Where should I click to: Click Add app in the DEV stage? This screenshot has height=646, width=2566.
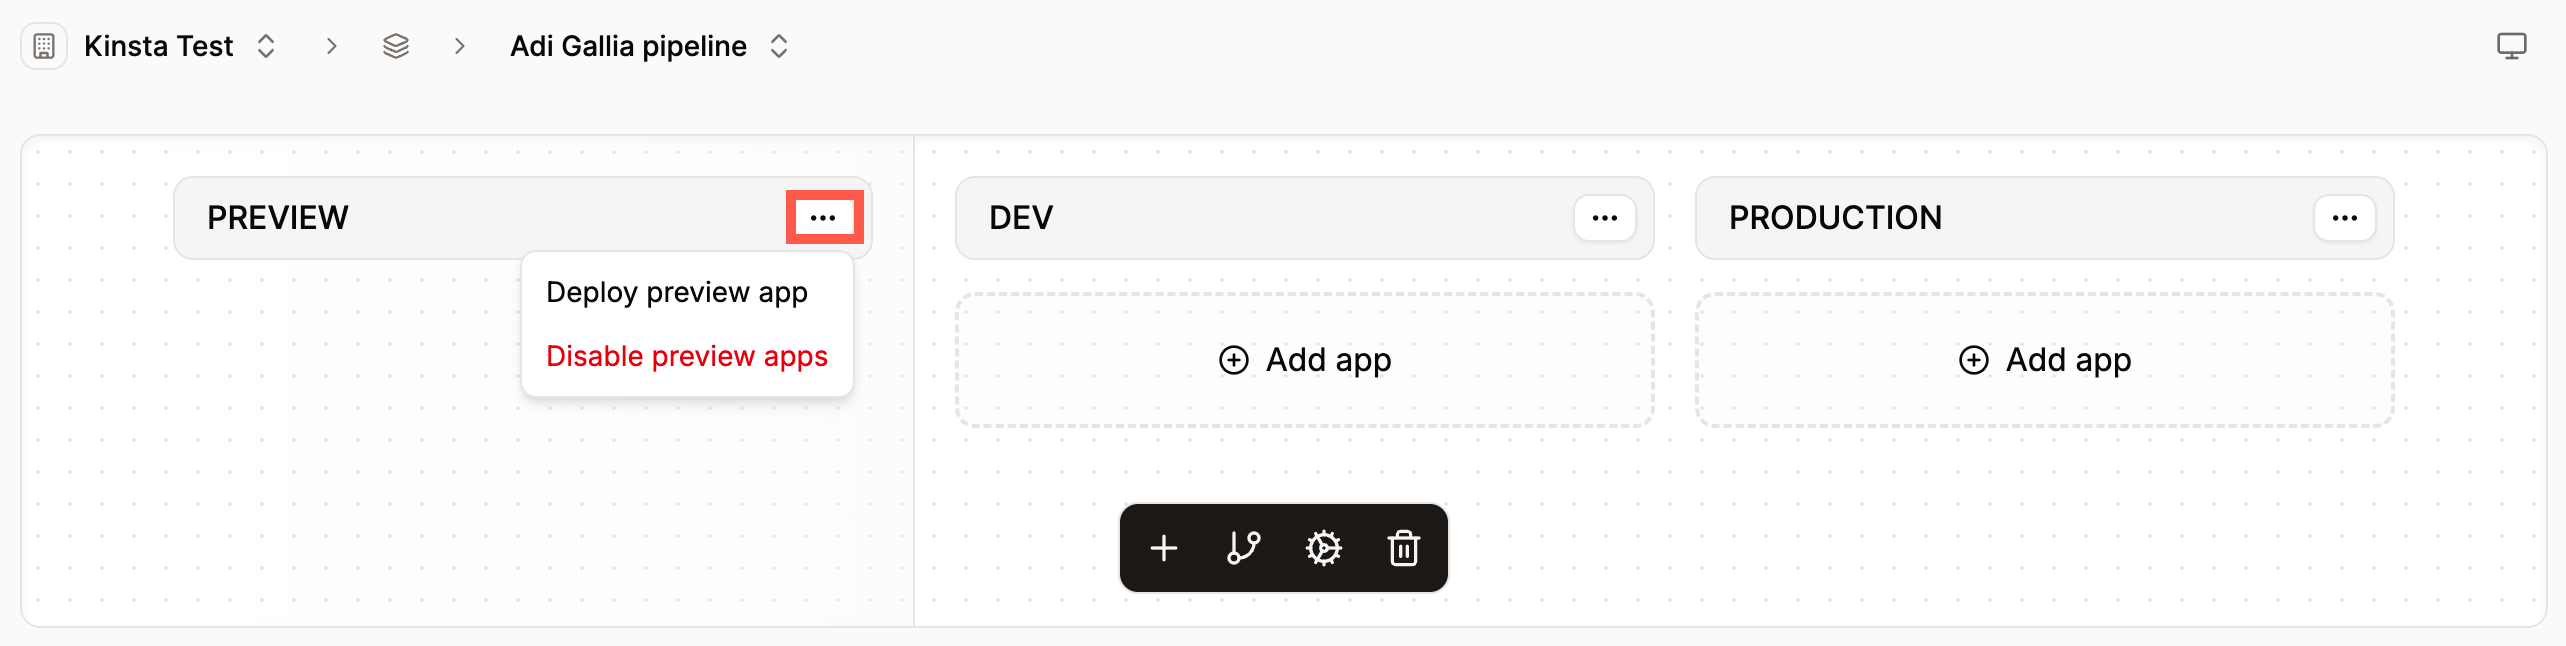click(x=1304, y=360)
